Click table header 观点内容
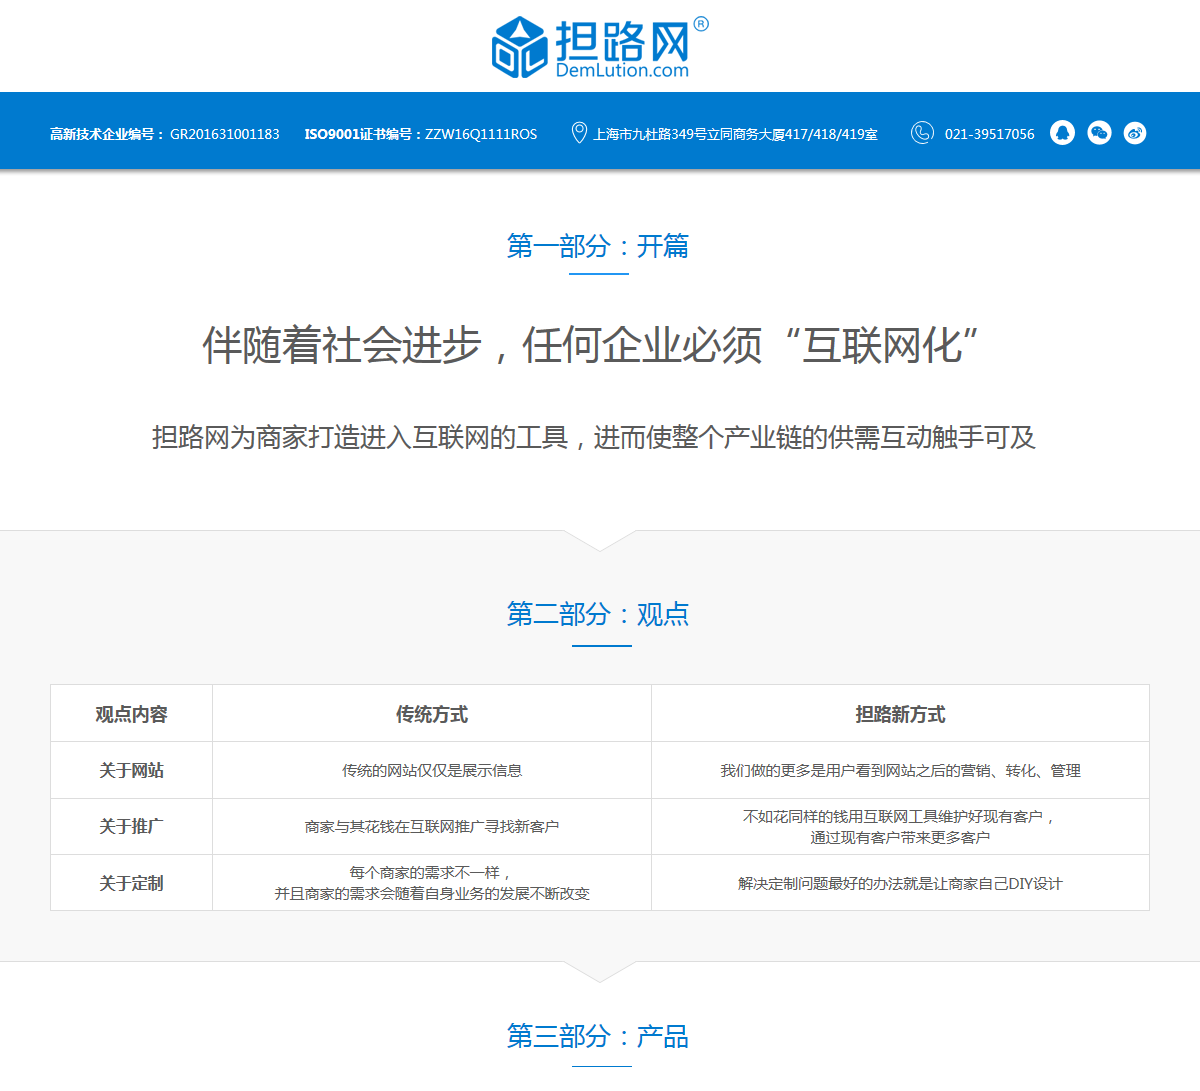 pyautogui.click(x=131, y=714)
